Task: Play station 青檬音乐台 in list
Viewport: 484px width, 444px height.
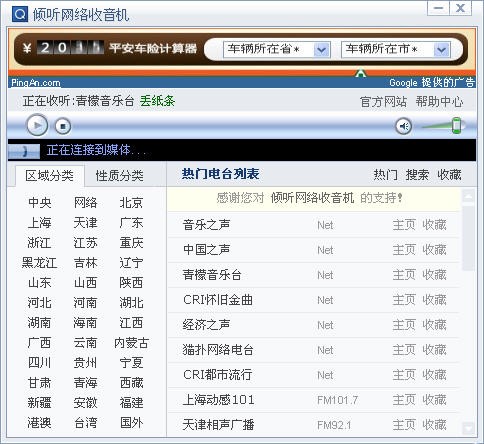Action: coord(212,275)
